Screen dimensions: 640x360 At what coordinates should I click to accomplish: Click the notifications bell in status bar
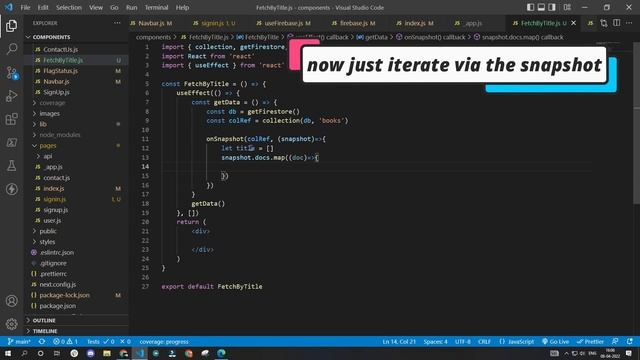pos(630,342)
